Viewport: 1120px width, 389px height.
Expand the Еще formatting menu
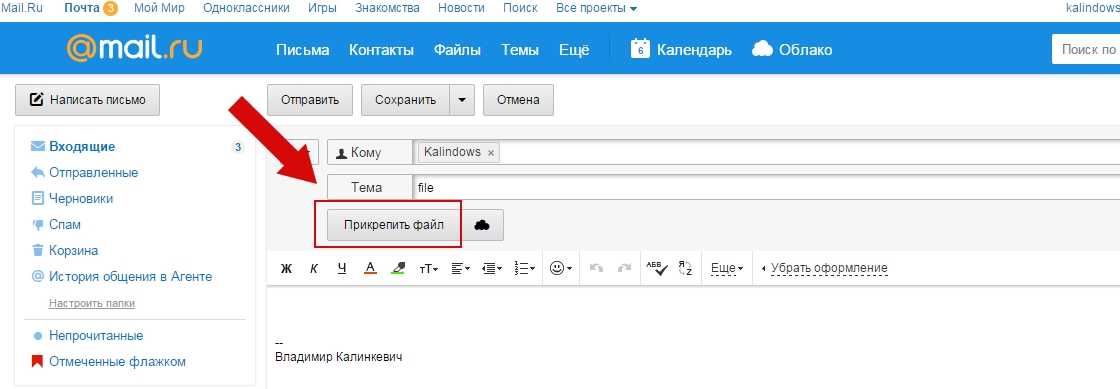point(727,268)
